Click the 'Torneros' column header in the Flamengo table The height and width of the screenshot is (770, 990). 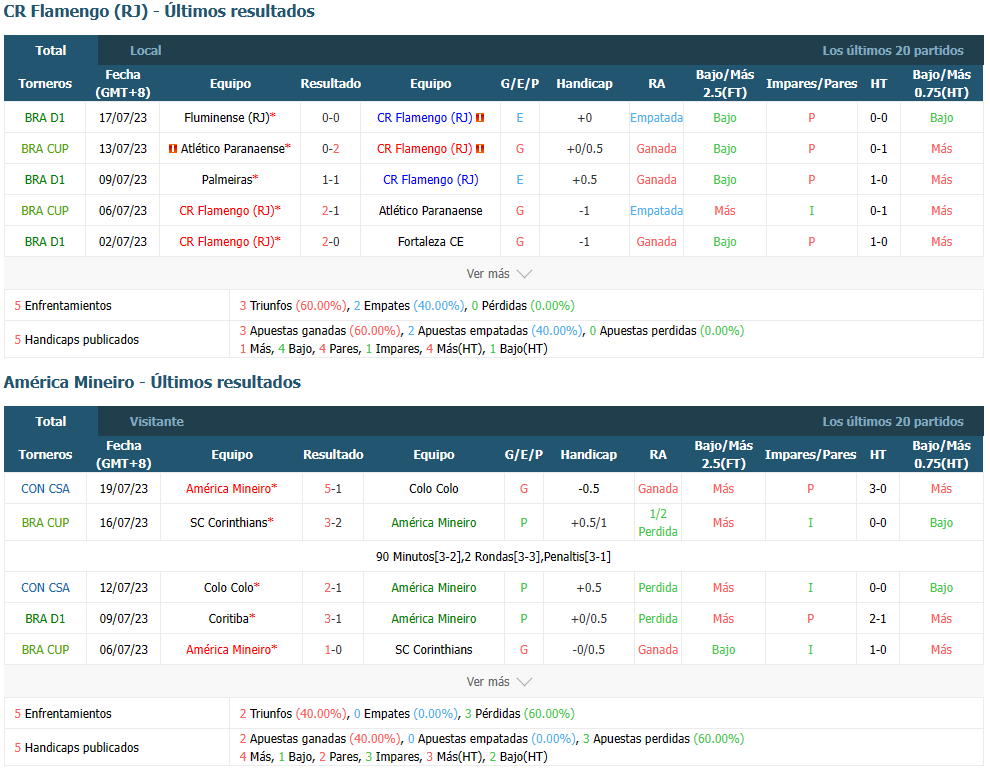point(45,83)
